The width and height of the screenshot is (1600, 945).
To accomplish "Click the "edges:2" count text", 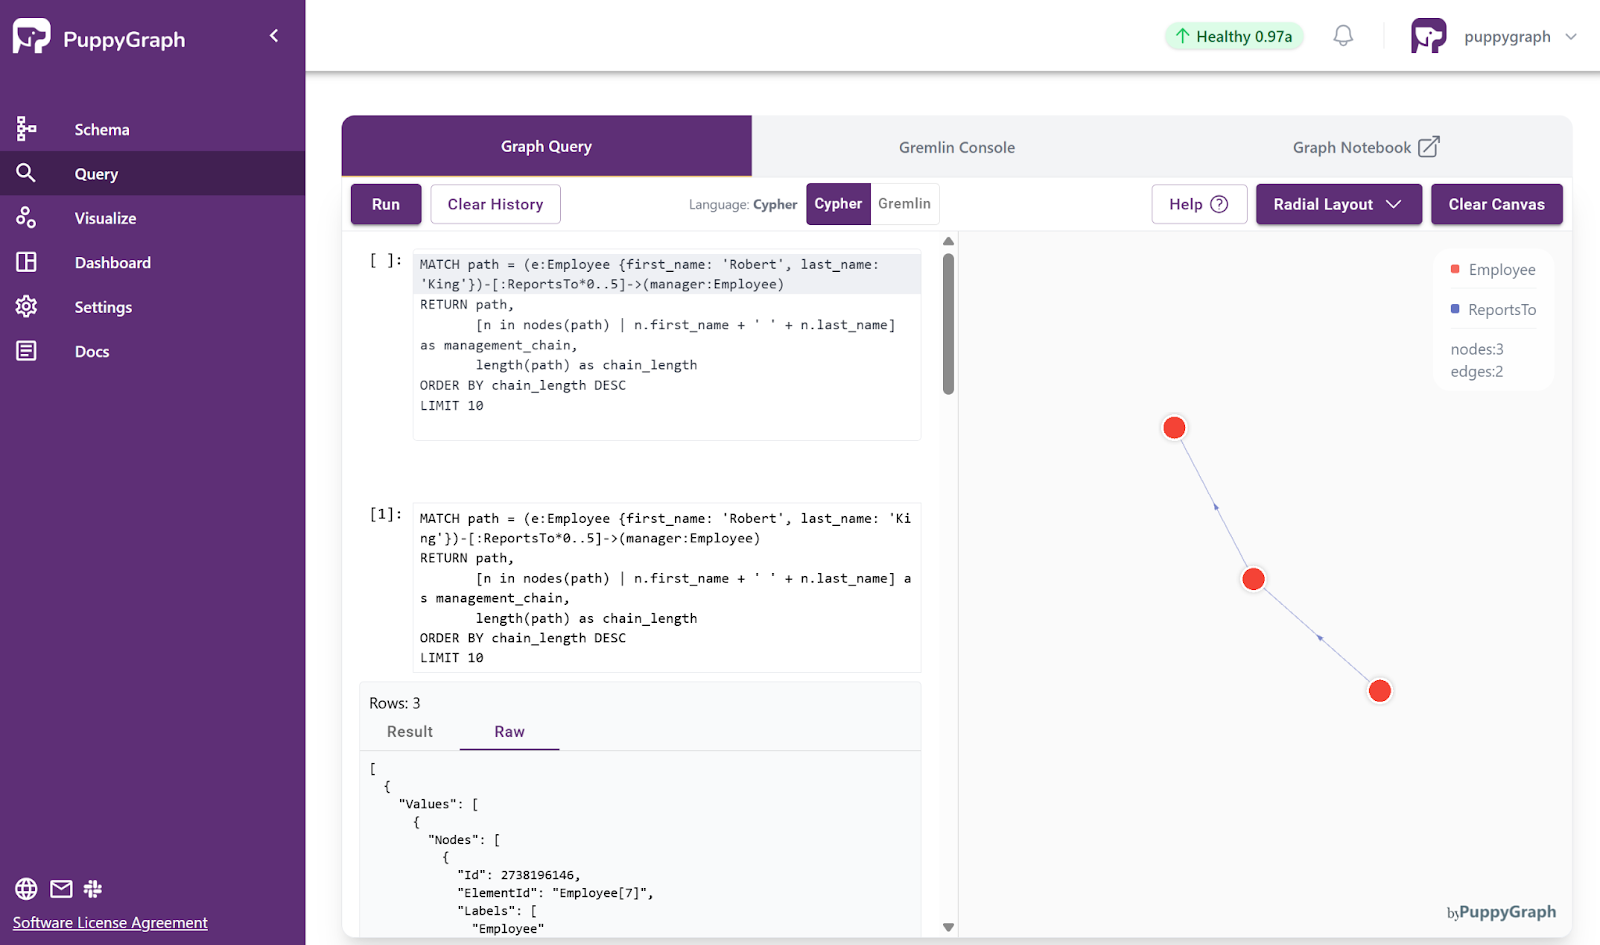I will [x=1477, y=371].
